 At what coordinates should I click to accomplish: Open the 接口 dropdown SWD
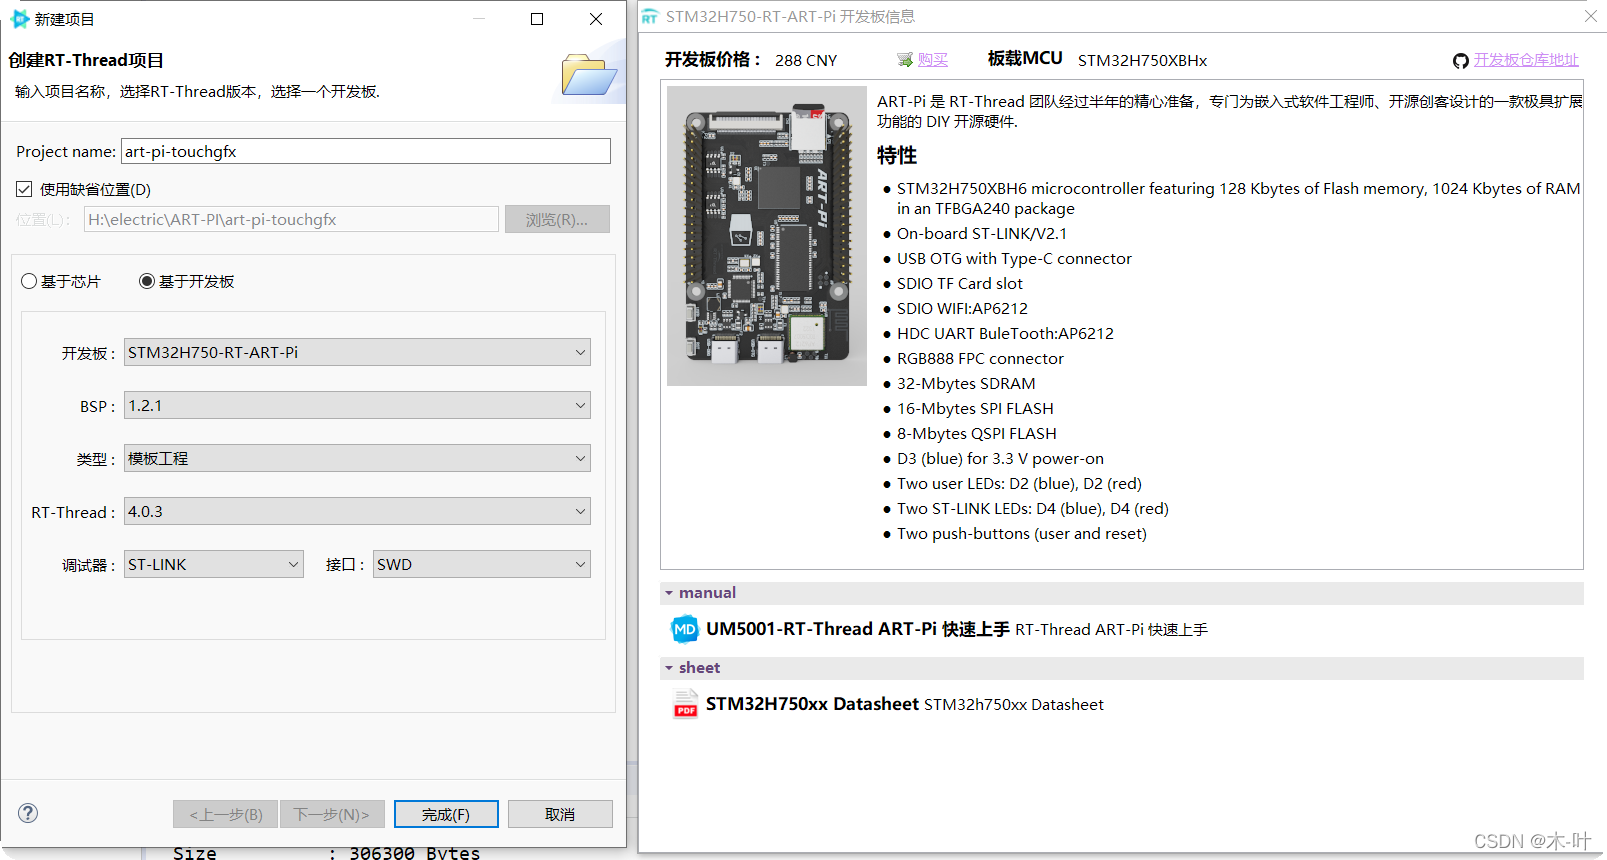(x=482, y=564)
